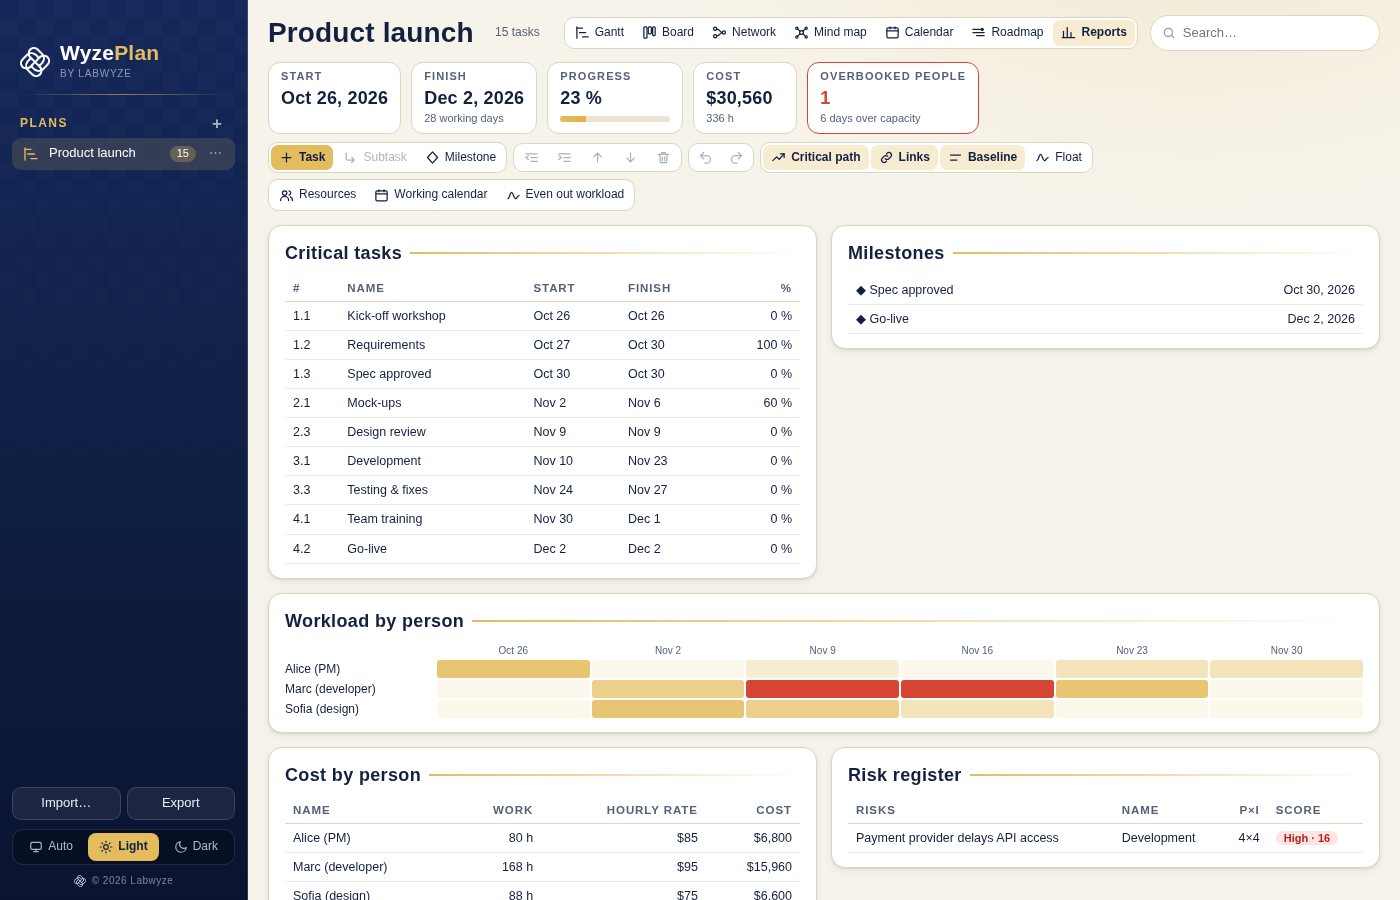Image resolution: width=1400 pixels, height=900 pixels.
Task: Click the WyzePlan logo icon
Action: tap(35, 62)
